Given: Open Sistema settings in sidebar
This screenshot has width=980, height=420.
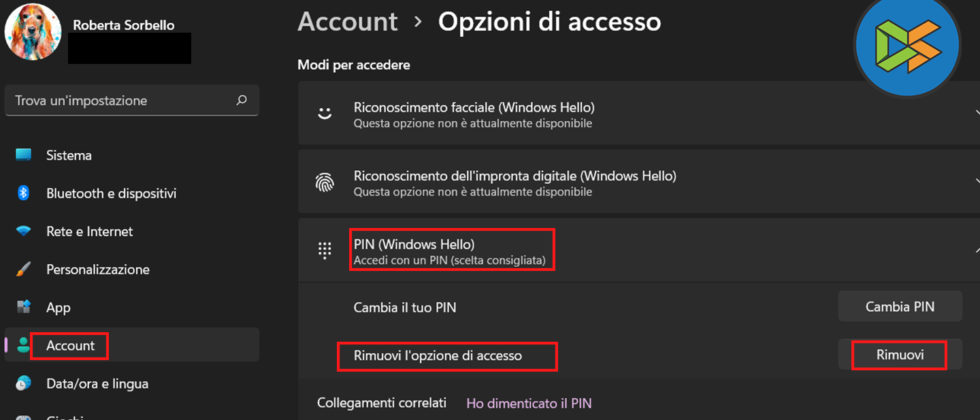Looking at the screenshot, I should 69,155.
